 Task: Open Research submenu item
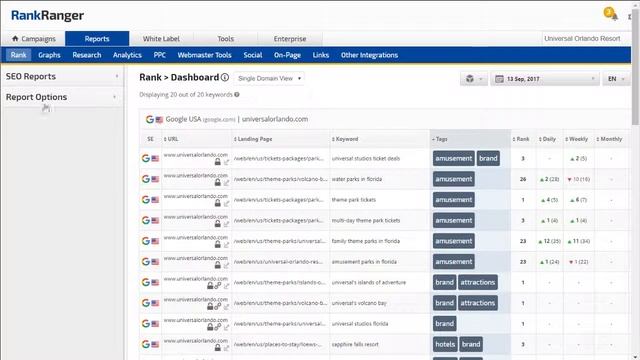[87, 55]
